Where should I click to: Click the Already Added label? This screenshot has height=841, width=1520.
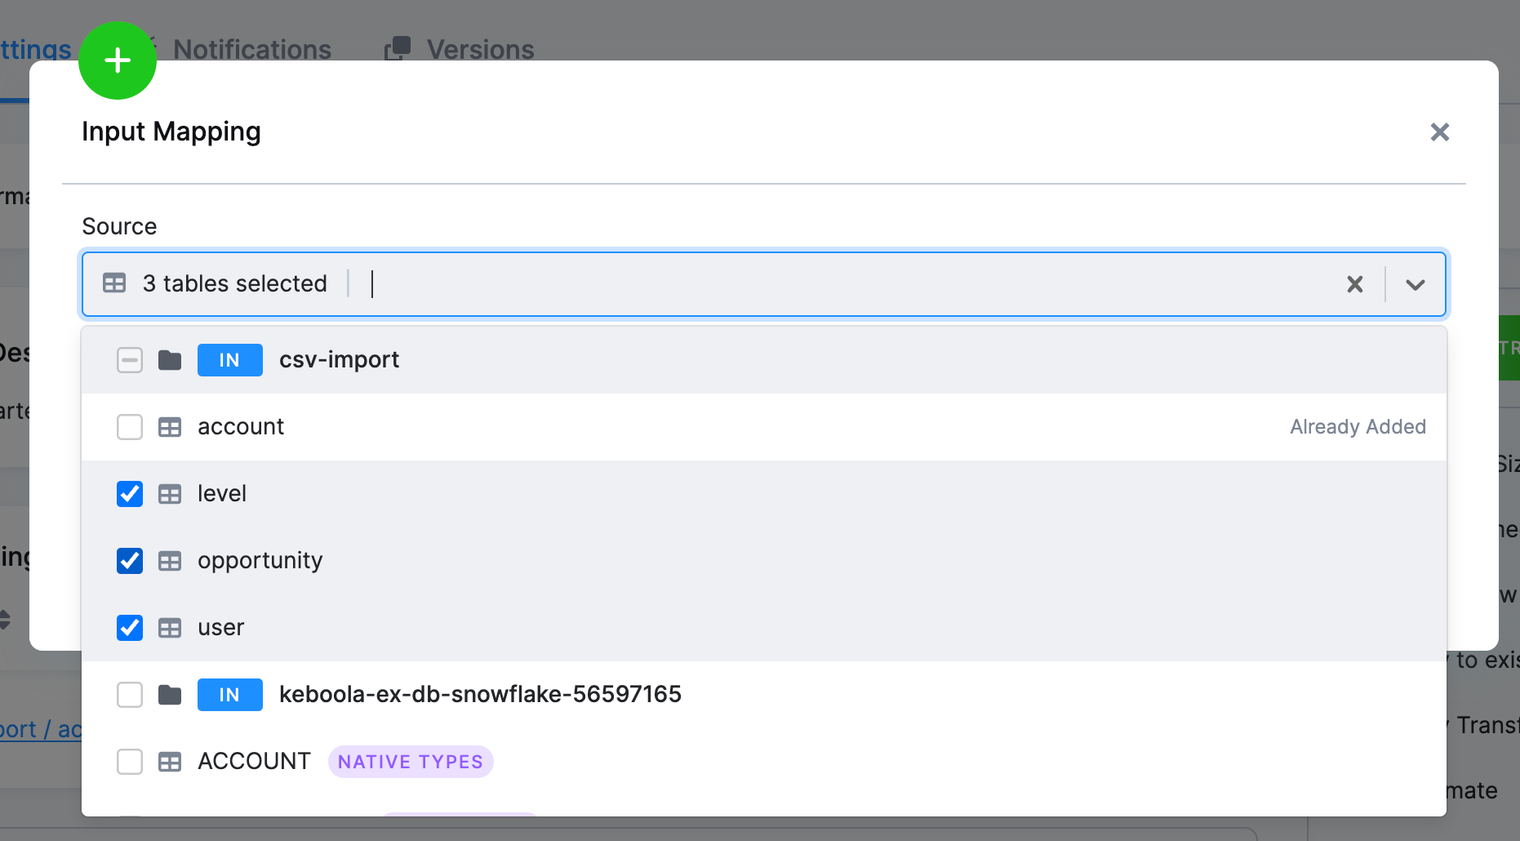[x=1358, y=427]
